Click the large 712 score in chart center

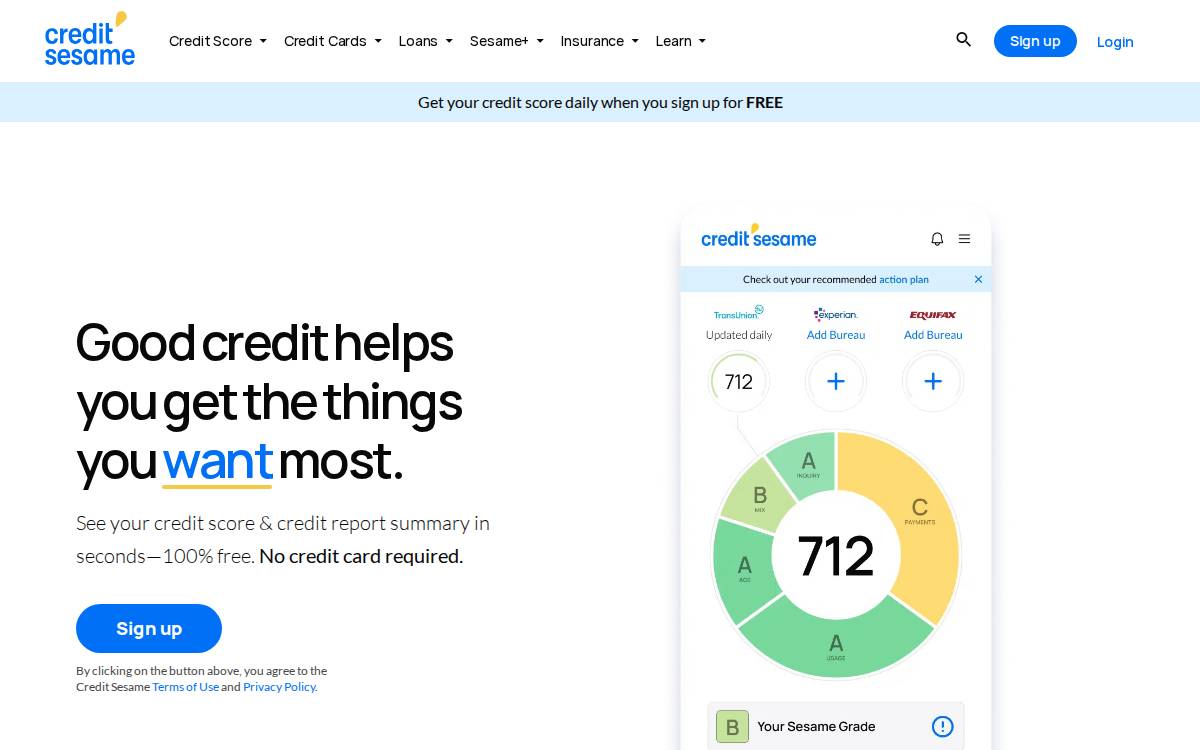[836, 556]
